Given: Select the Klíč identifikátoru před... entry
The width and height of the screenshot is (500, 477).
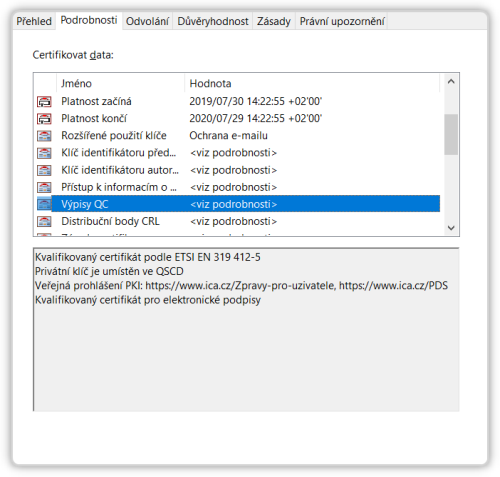Looking at the screenshot, I should point(118,153).
